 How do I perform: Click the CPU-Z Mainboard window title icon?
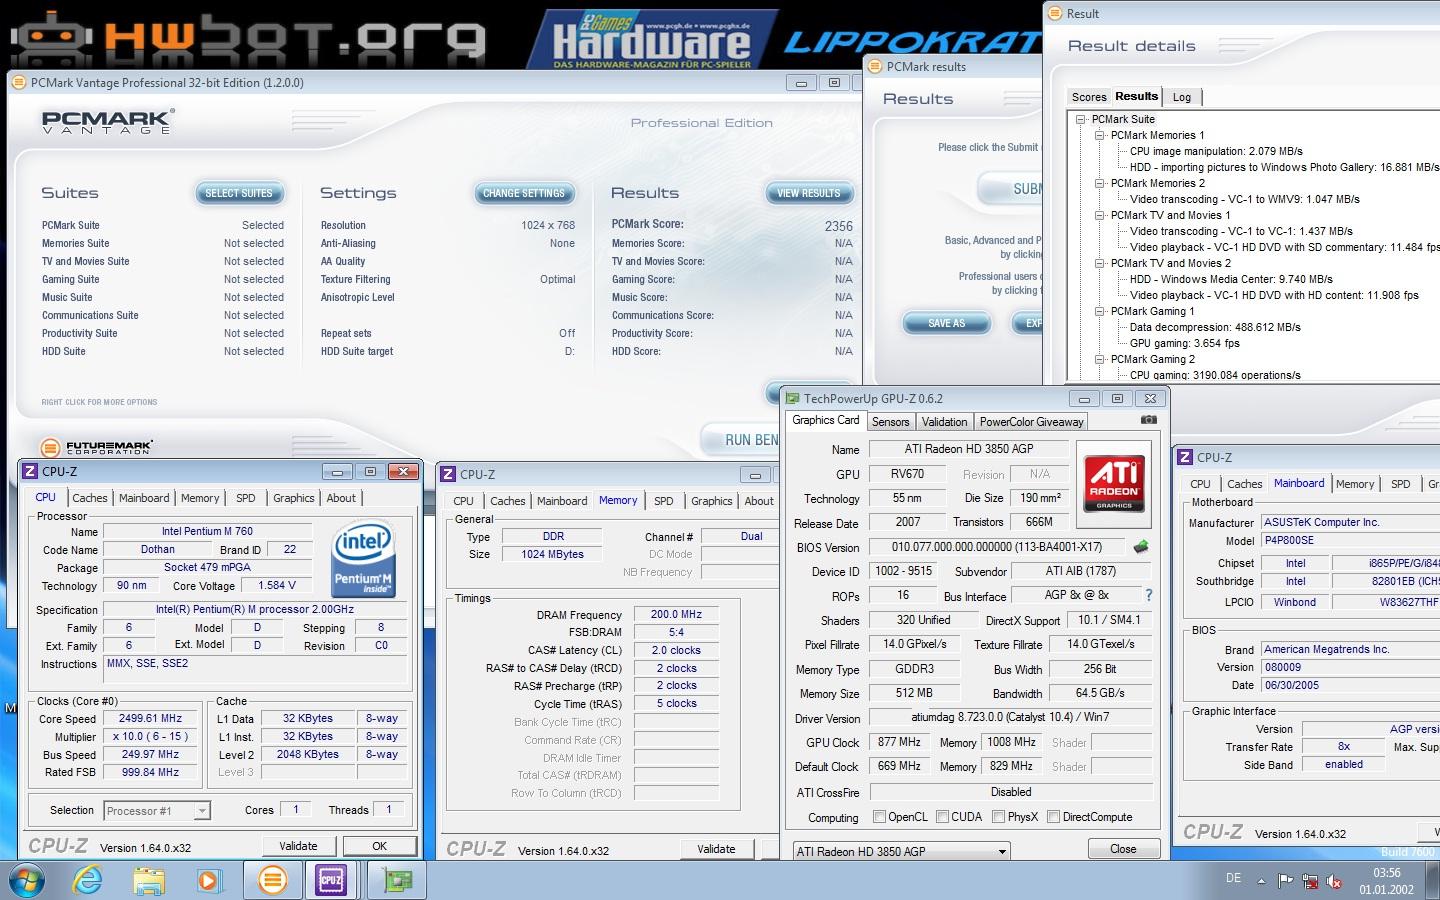[1185, 457]
